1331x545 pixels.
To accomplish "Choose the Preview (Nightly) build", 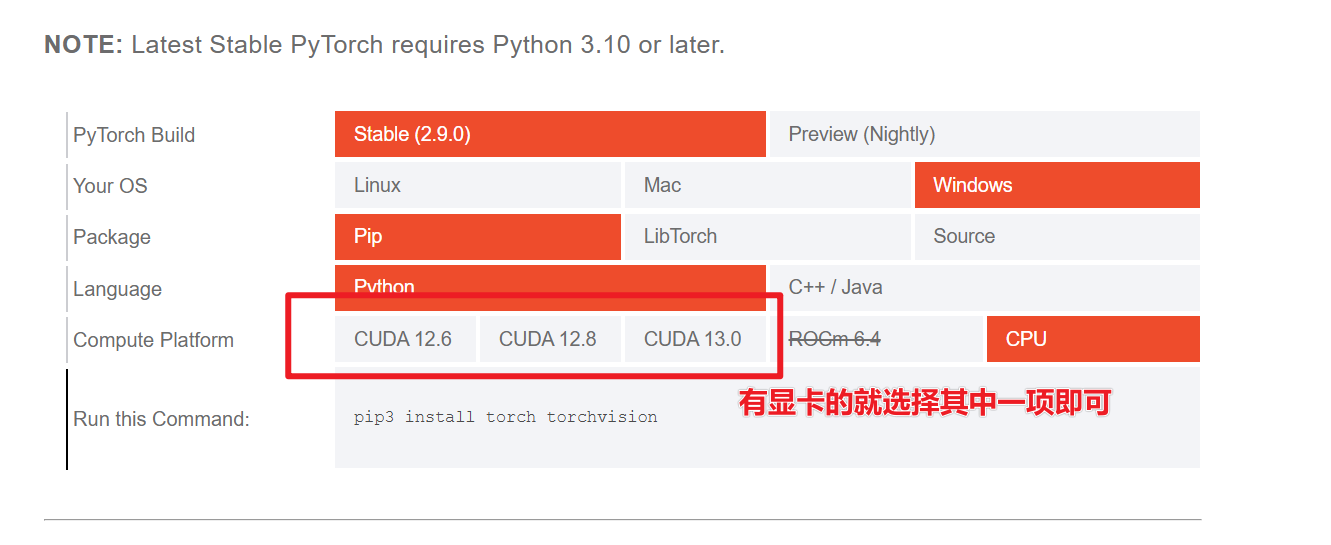I will pos(983,134).
